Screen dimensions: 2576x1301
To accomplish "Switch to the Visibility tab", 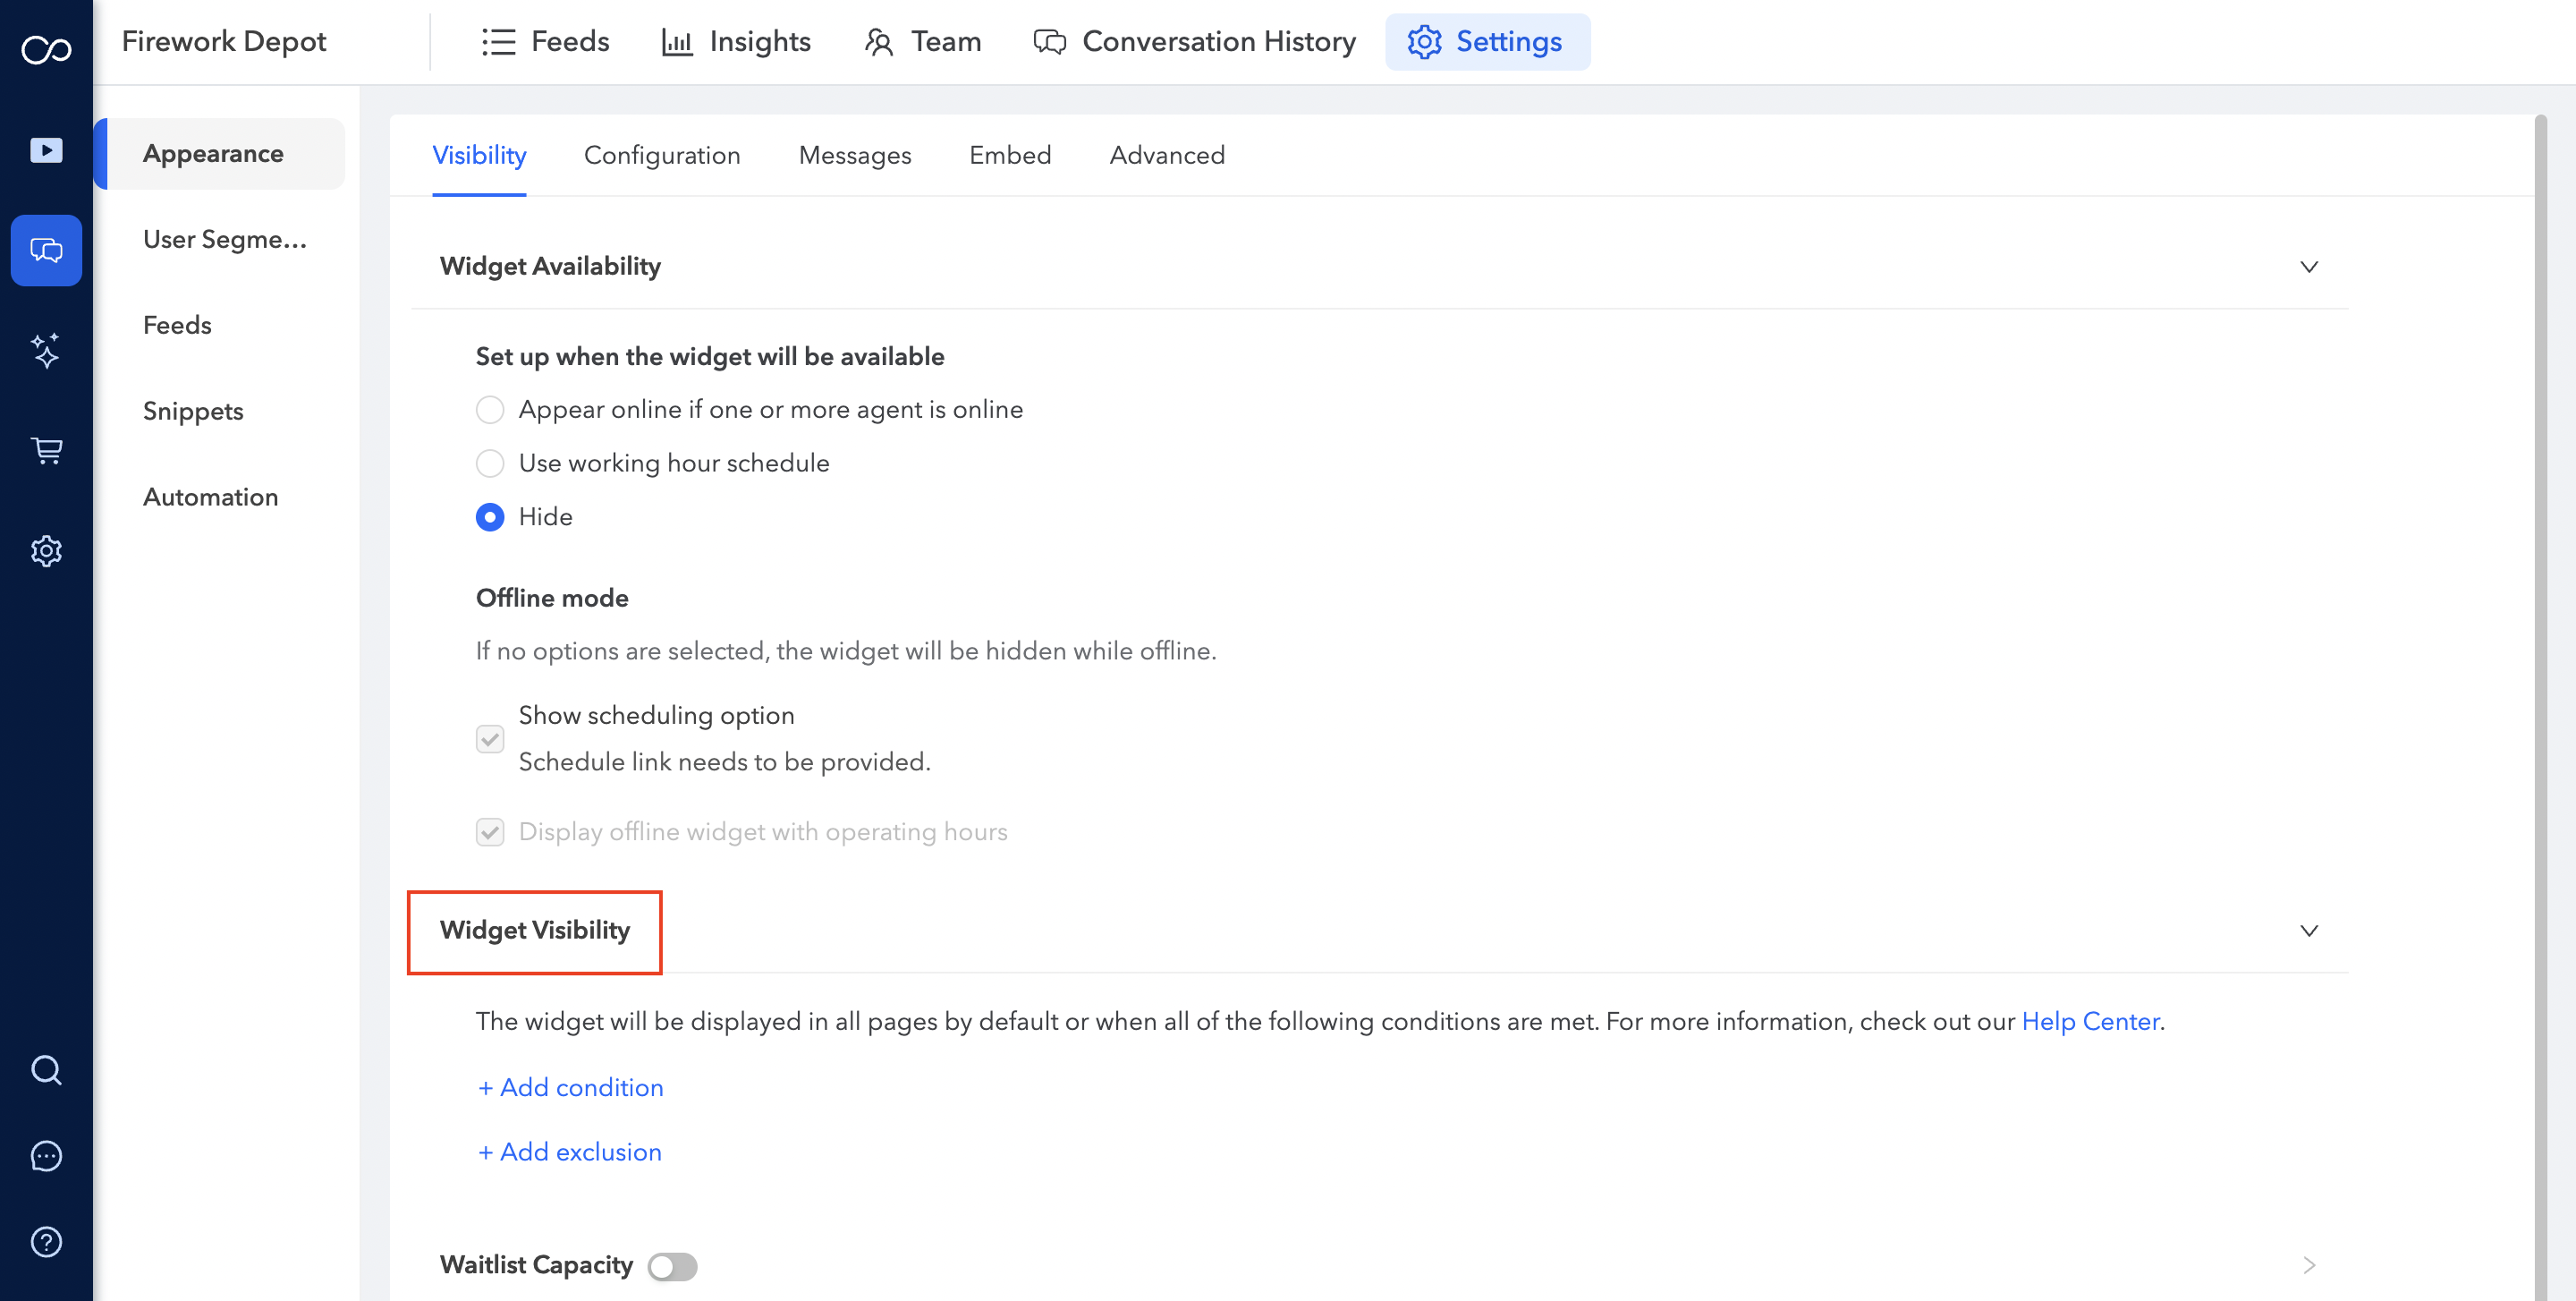I will click(x=479, y=155).
